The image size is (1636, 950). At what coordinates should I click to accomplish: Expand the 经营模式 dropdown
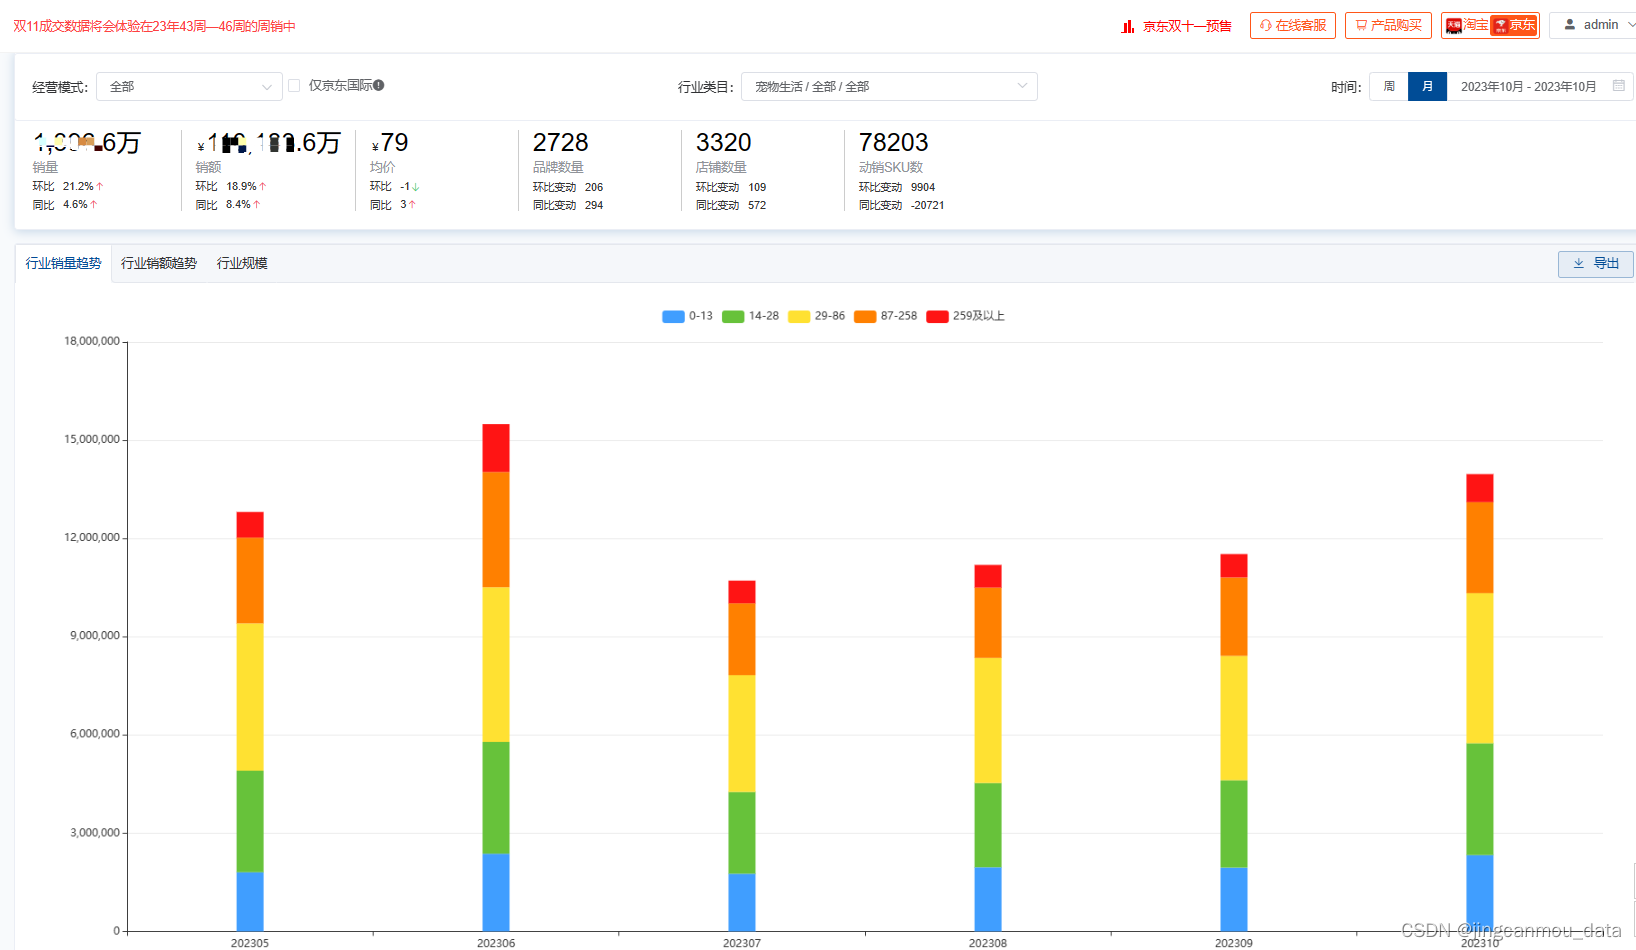click(189, 87)
